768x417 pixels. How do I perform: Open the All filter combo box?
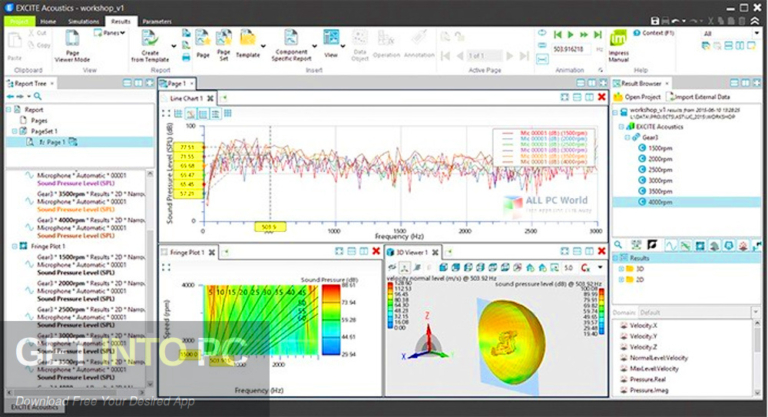tap(732, 33)
